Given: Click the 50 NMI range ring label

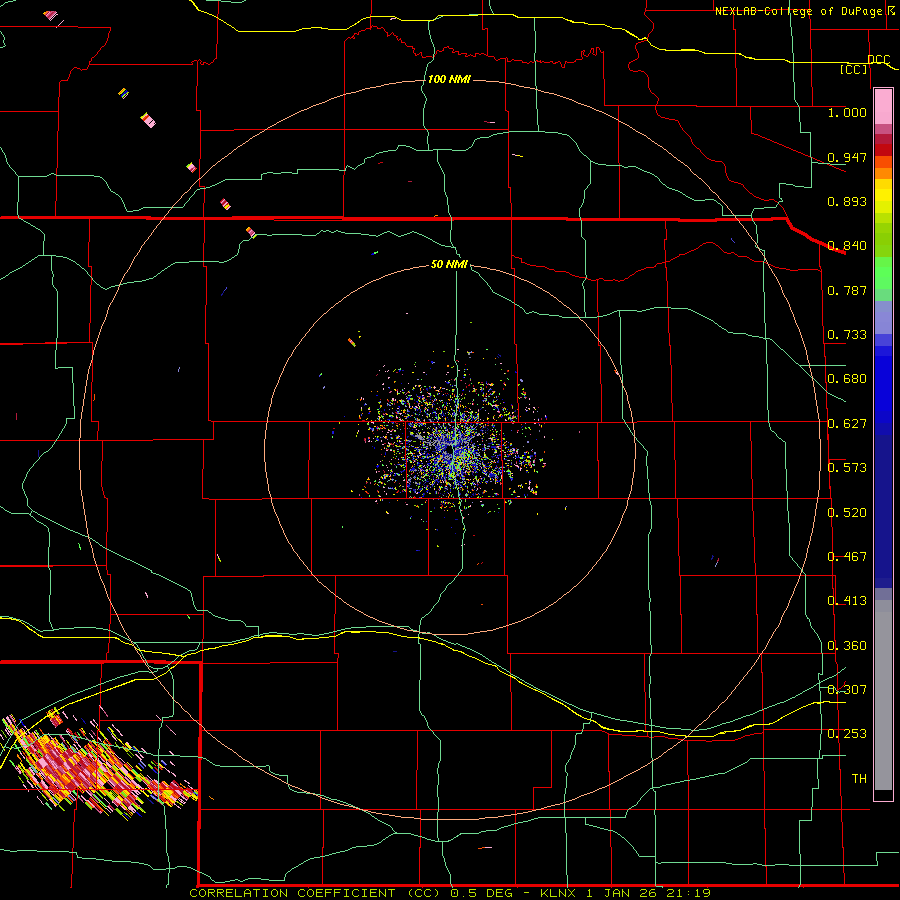Looking at the screenshot, I should coord(449,264).
